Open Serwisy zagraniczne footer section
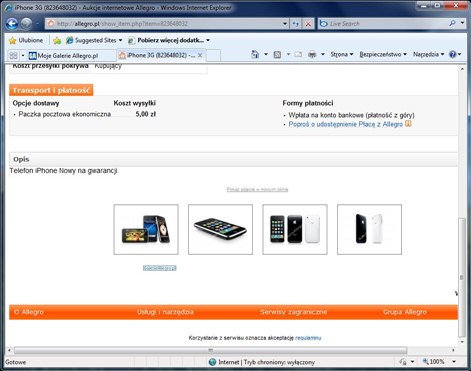Image resolution: width=471 pixels, height=371 pixels. (294, 312)
